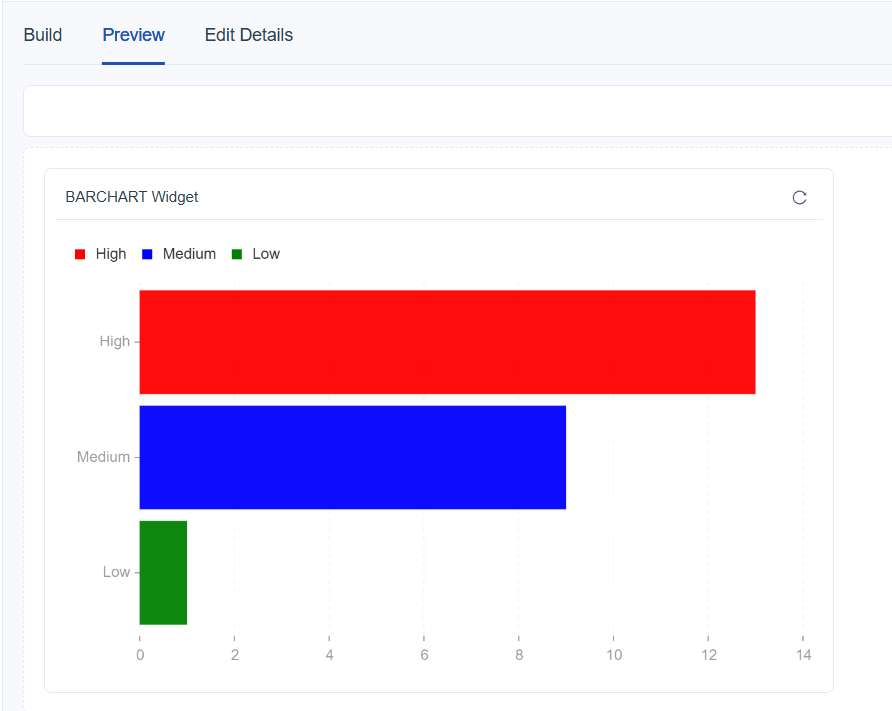Click the red High bar in chart
Screen dimensions: 892x711
click(447, 342)
